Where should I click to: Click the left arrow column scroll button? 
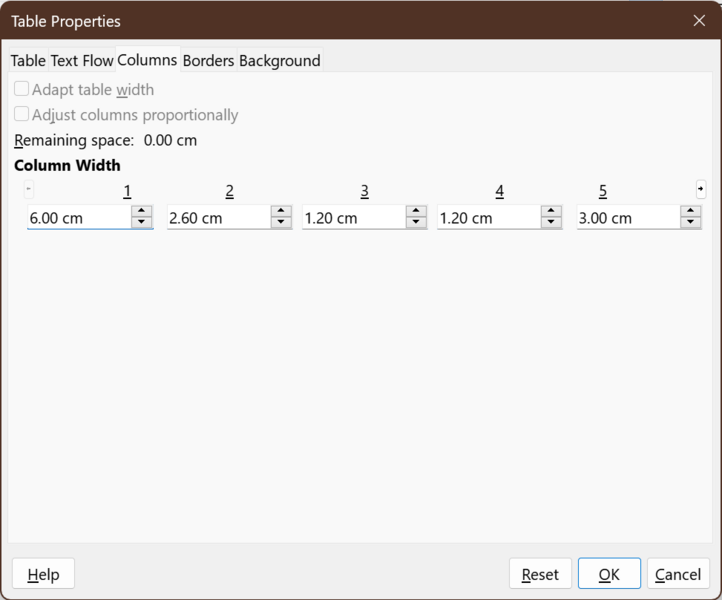(x=29, y=189)
